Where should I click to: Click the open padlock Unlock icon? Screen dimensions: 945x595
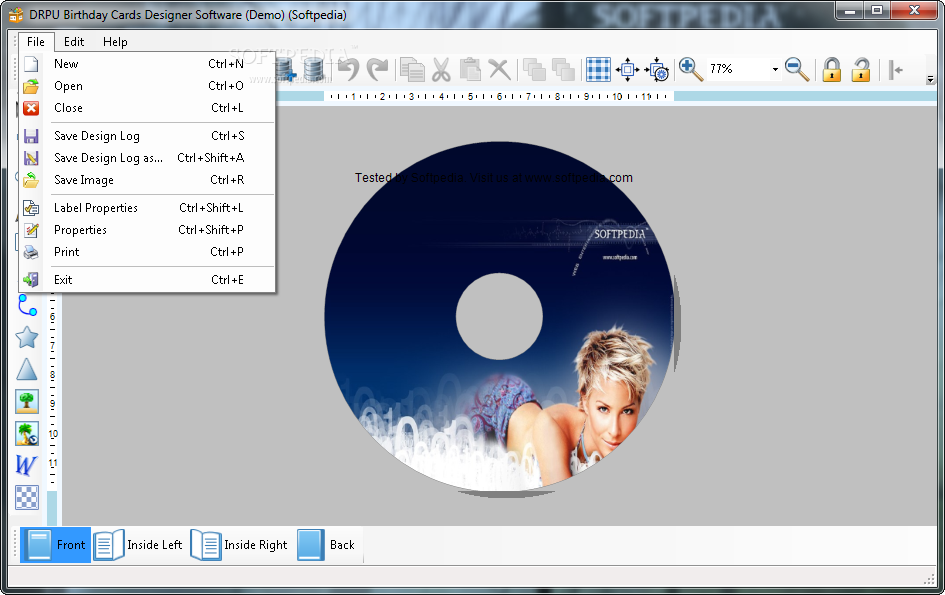[861, 69]
